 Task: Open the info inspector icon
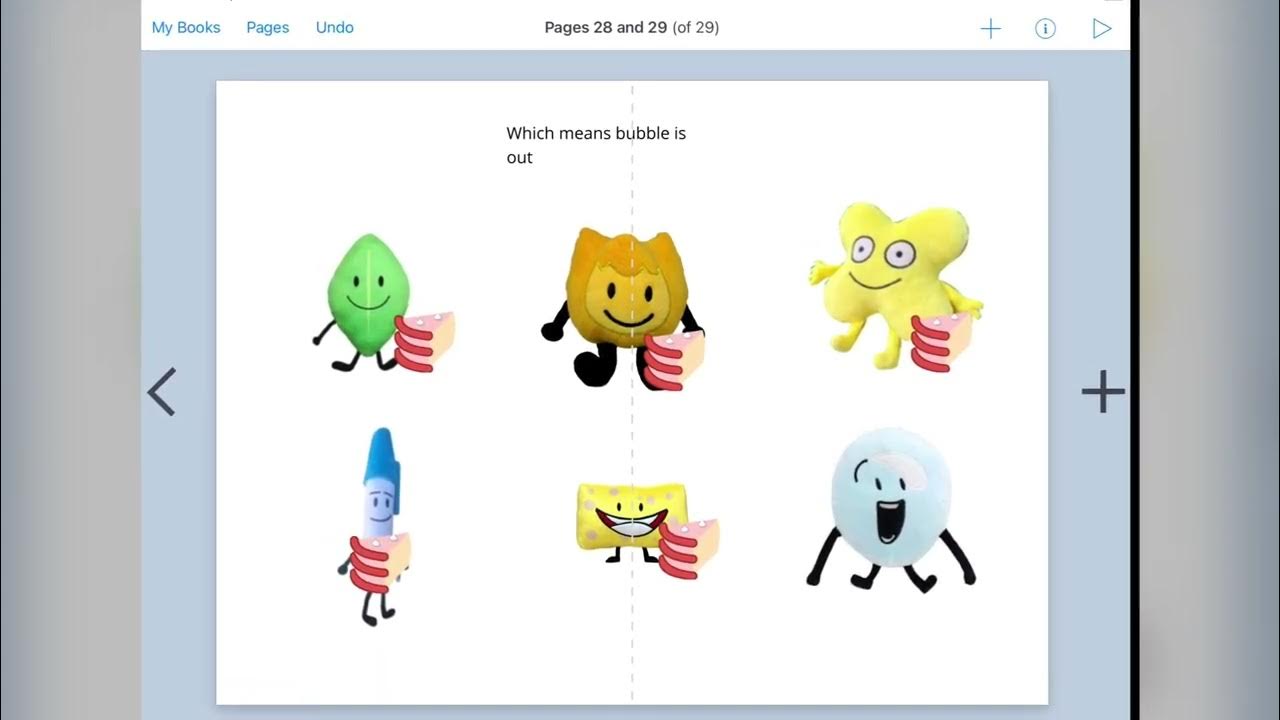point(1045,29)
